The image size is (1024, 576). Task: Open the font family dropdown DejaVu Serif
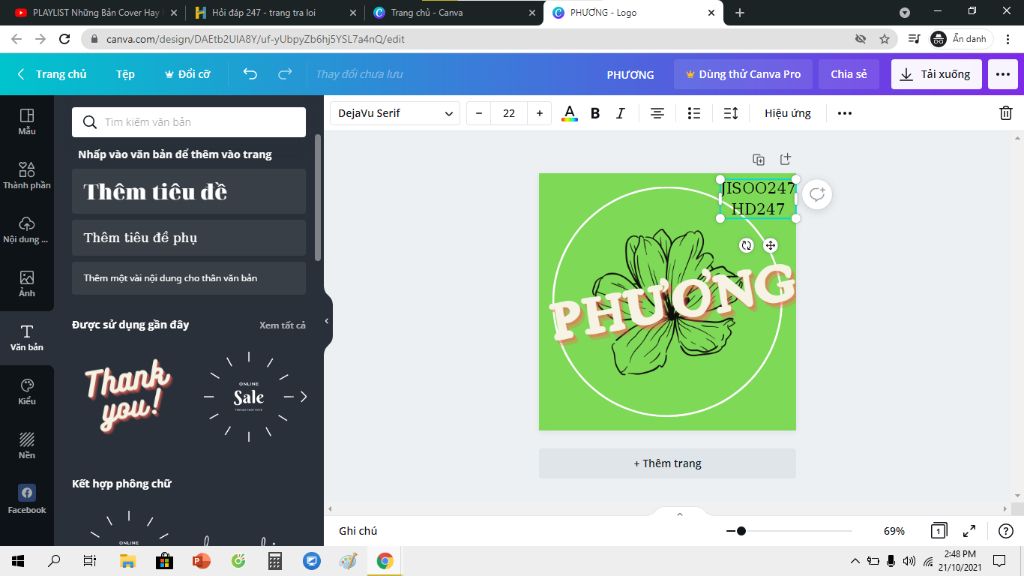pyautogui.click(x=395, y=114)
